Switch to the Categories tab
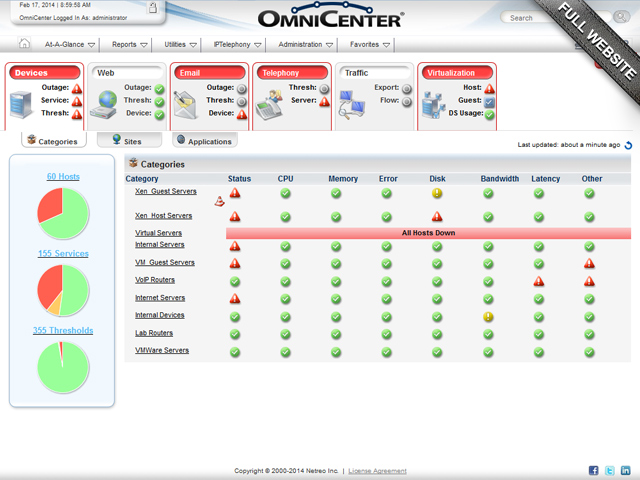Image resolution: width=640 pixels, height=480 pixels. (53, 140)
